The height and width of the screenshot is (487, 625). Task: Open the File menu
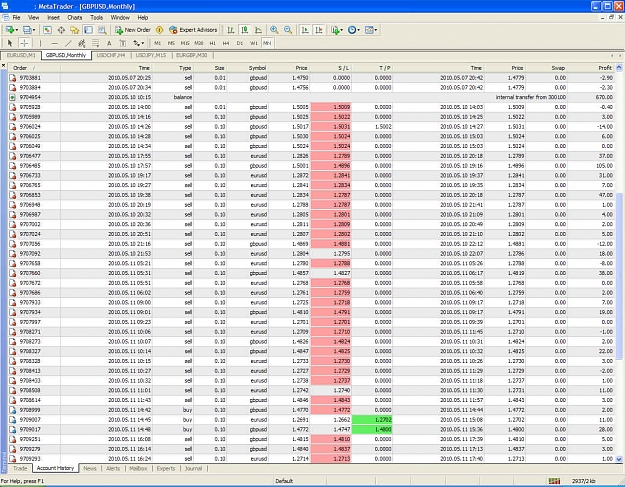[x=16, y=18]
